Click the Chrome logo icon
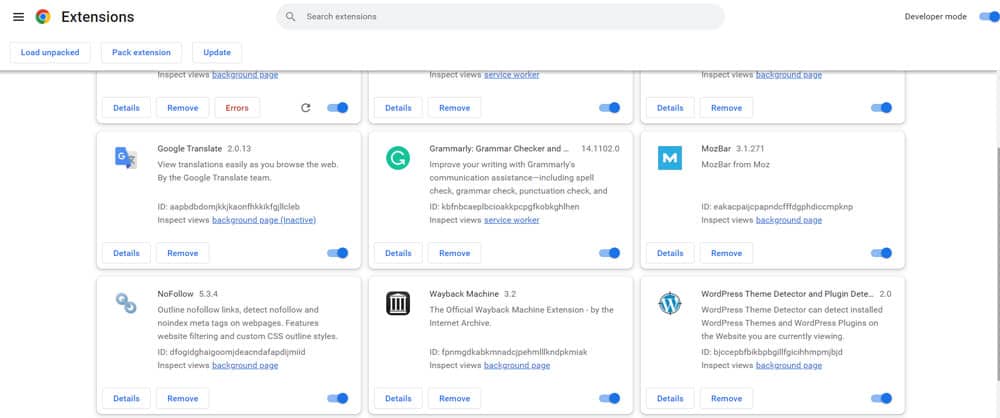Screen dimensions: 1000x418 tap(42, 17)
